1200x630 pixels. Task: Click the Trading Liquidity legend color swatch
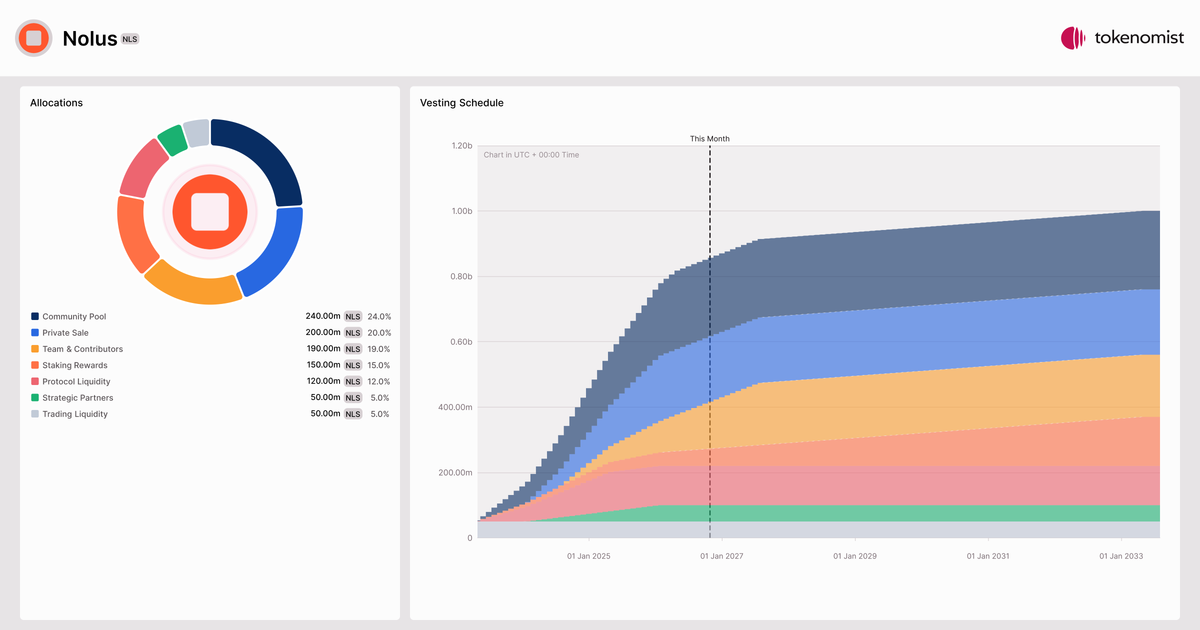point(35,414)
